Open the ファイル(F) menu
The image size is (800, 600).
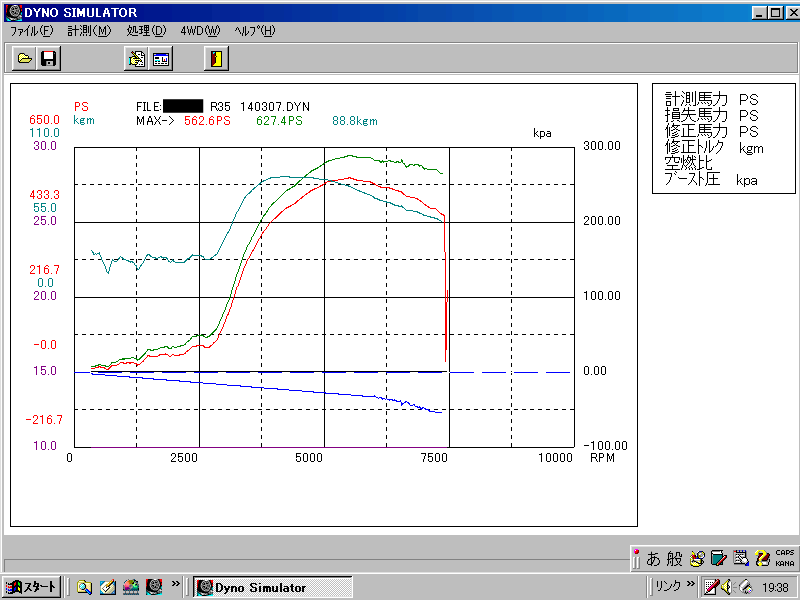(x=32, y=31)
